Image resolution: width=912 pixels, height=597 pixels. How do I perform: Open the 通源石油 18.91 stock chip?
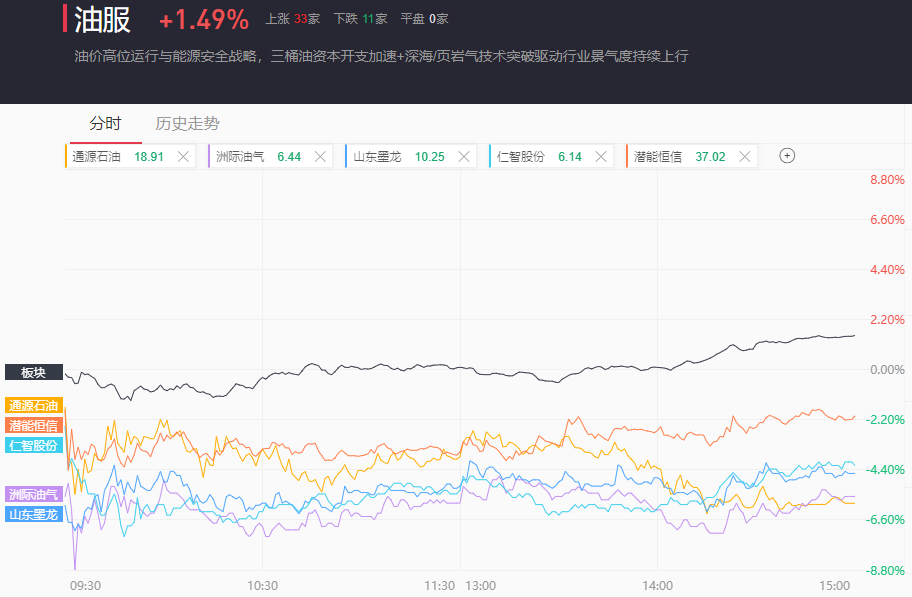(x=118, y=157)
